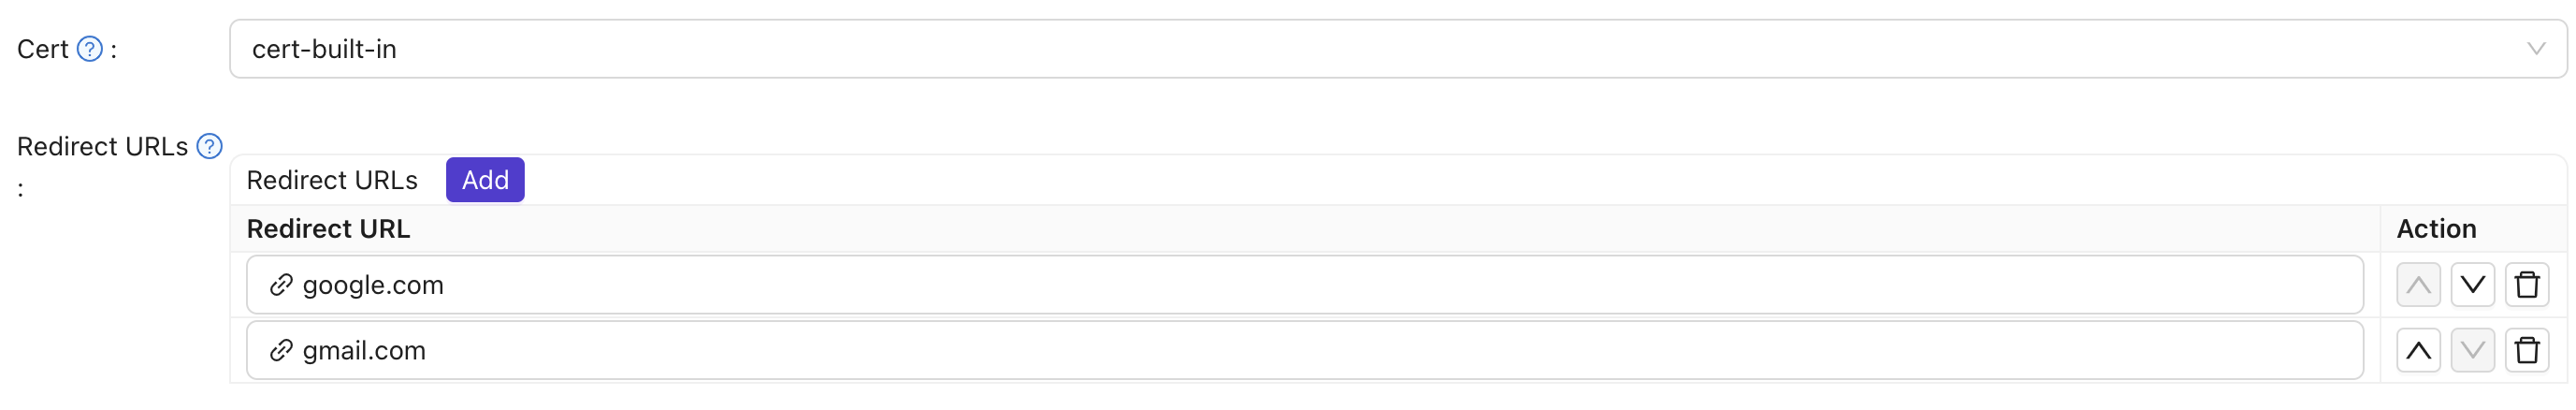Click the disabled up arrow for google.com
Screen dimensions: 2576x410
click(x=2418, y=285)
